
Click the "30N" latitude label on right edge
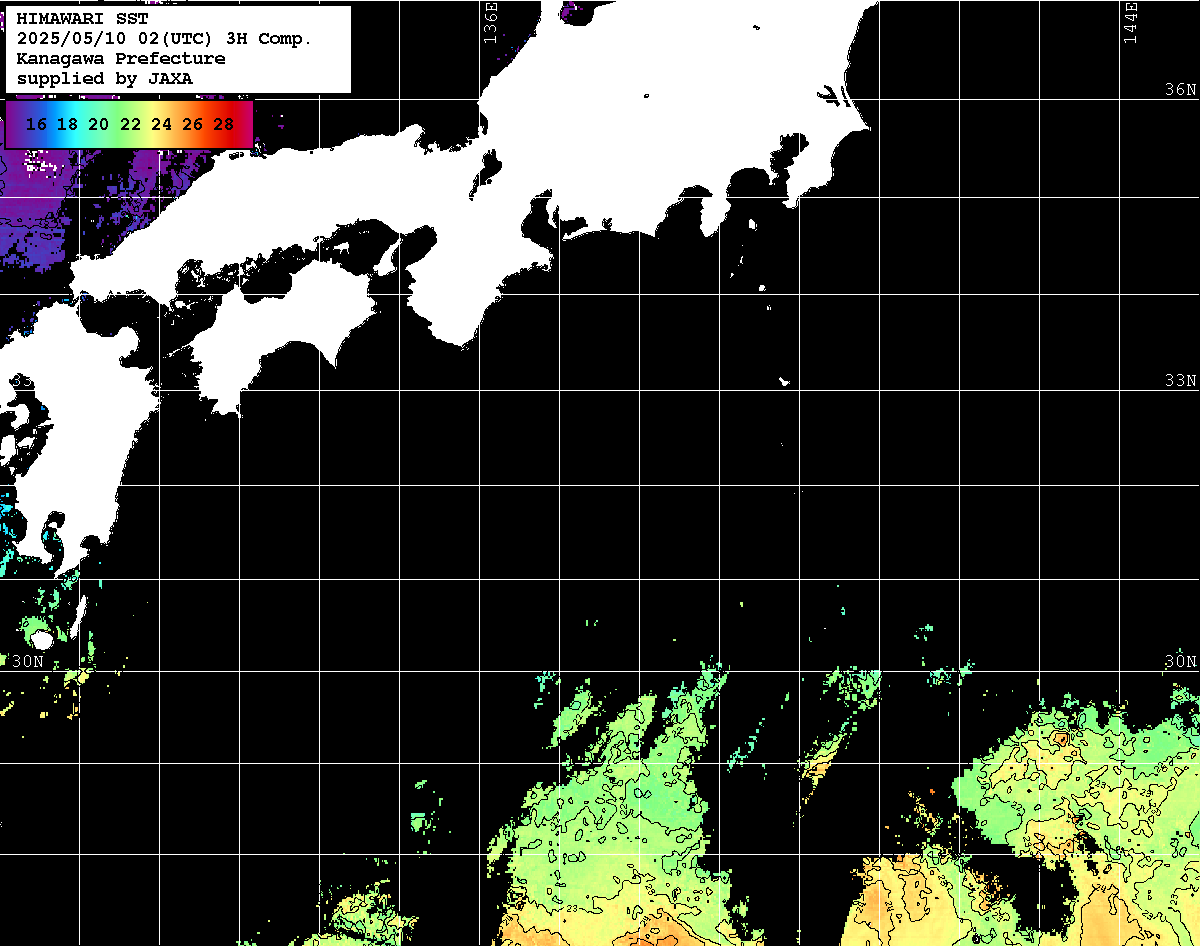[1180, 662]
